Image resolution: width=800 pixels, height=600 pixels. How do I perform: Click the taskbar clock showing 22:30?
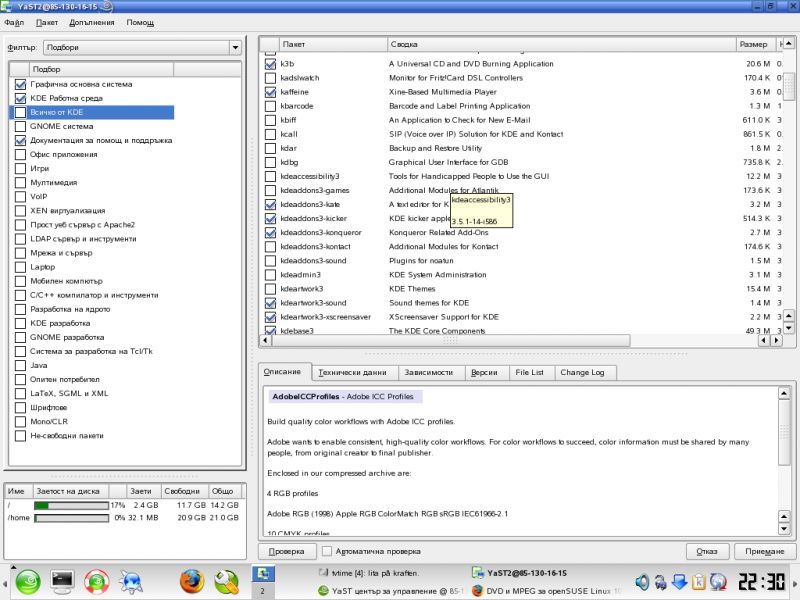pyautogui.click(x=762, y=582)
